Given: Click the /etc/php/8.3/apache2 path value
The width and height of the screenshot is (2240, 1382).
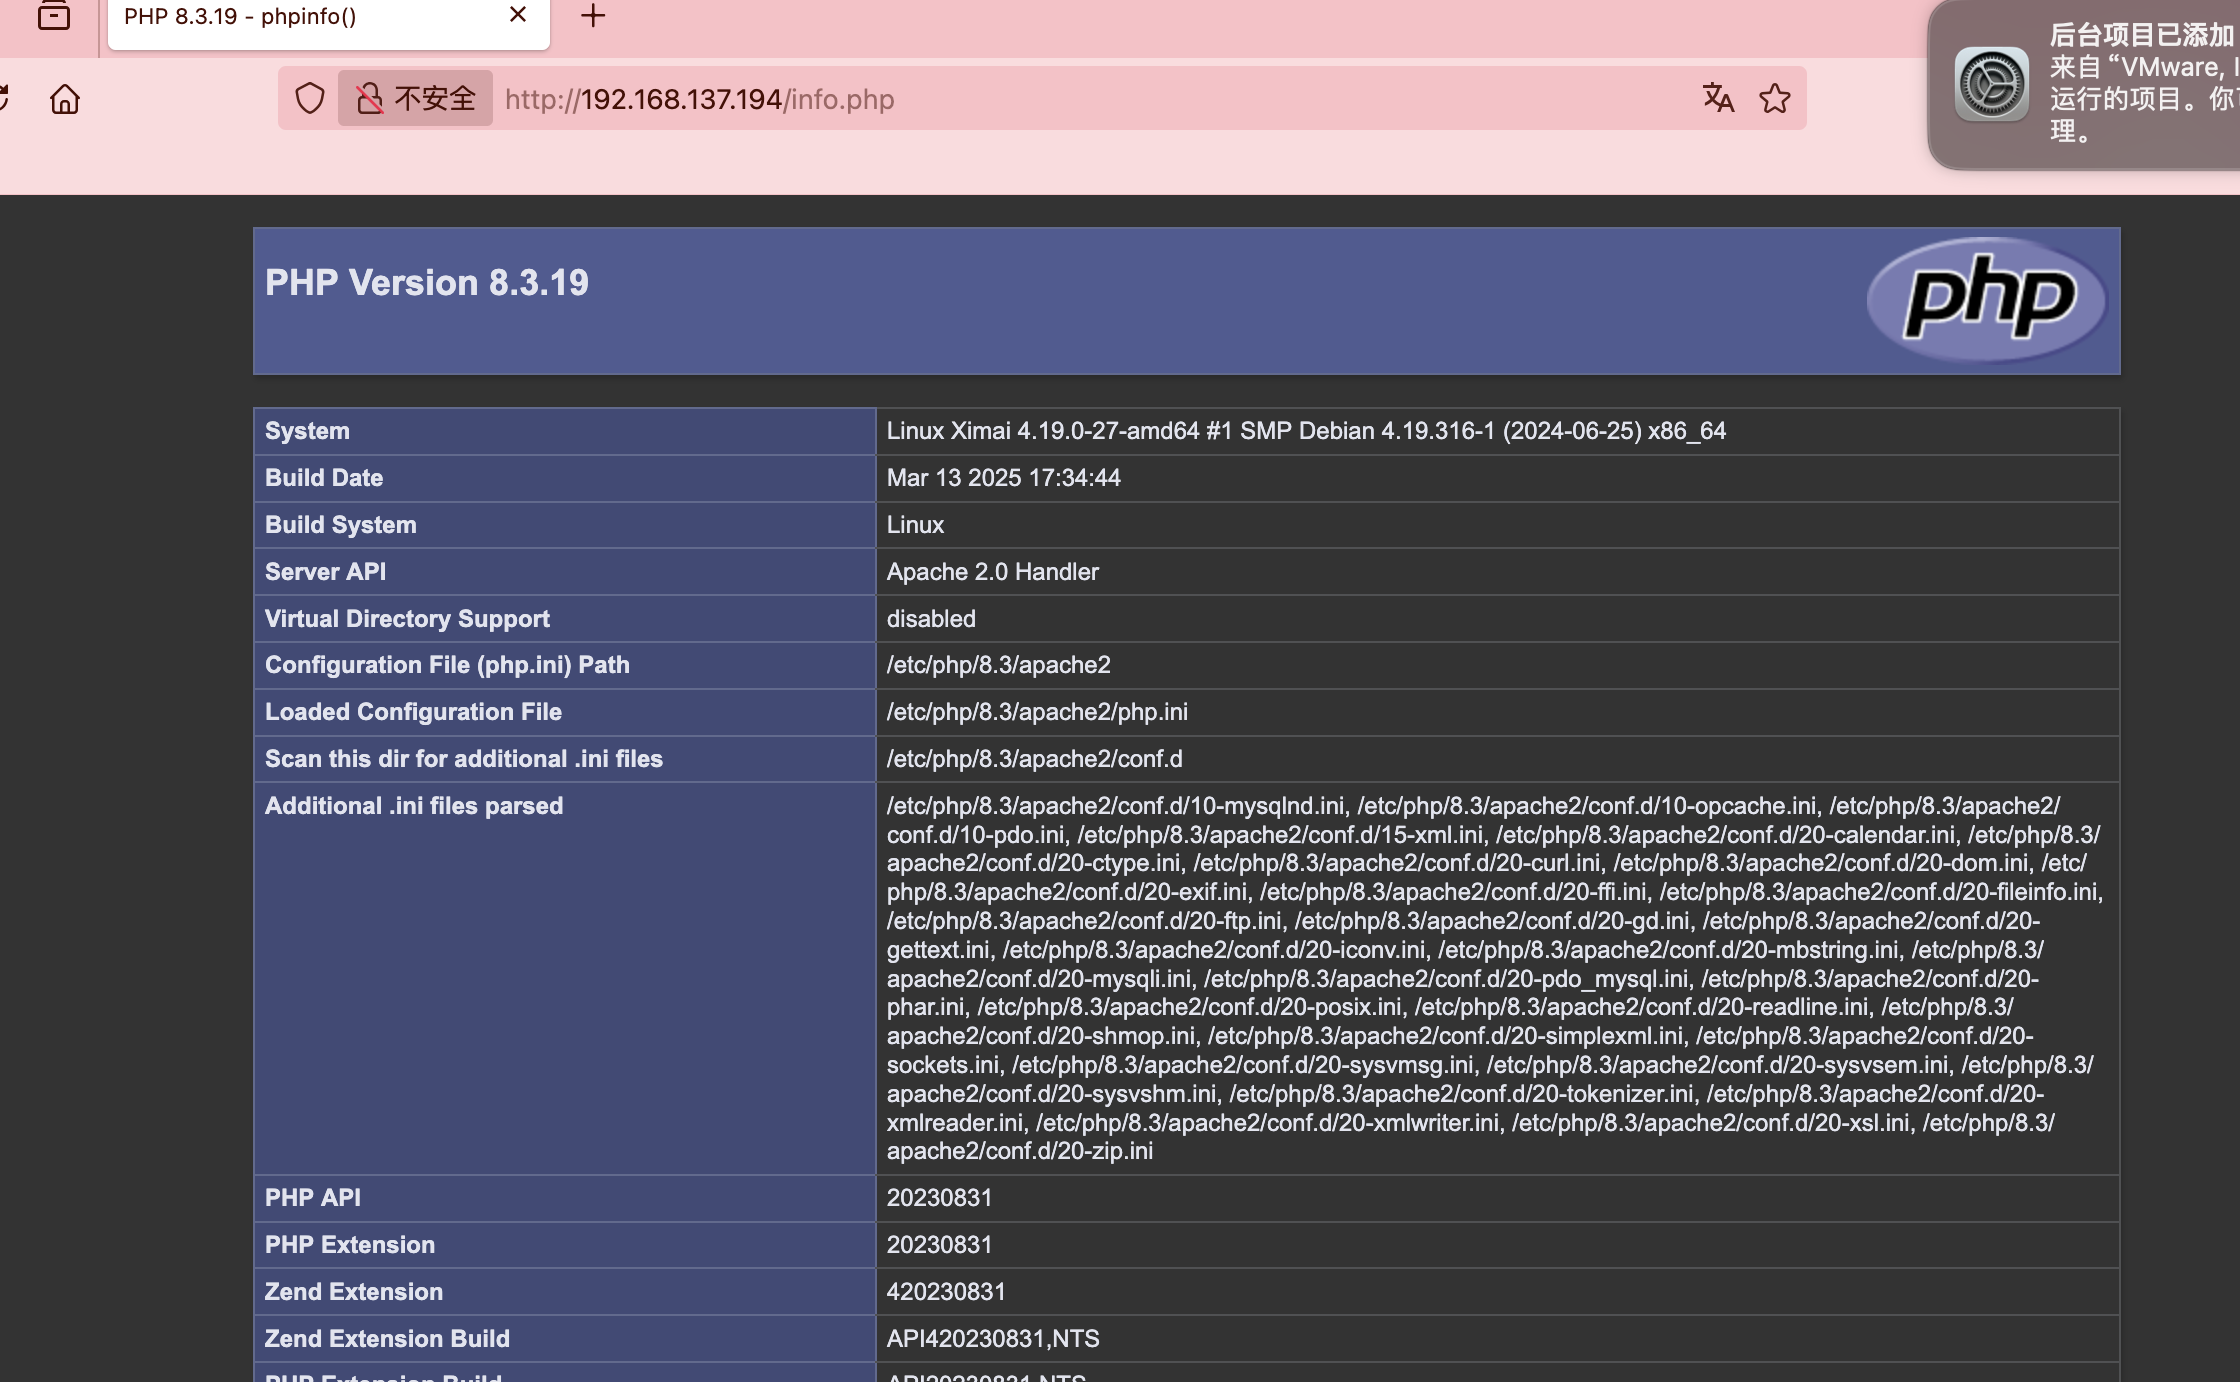Looking at the screenshot, I should point(998,665).
